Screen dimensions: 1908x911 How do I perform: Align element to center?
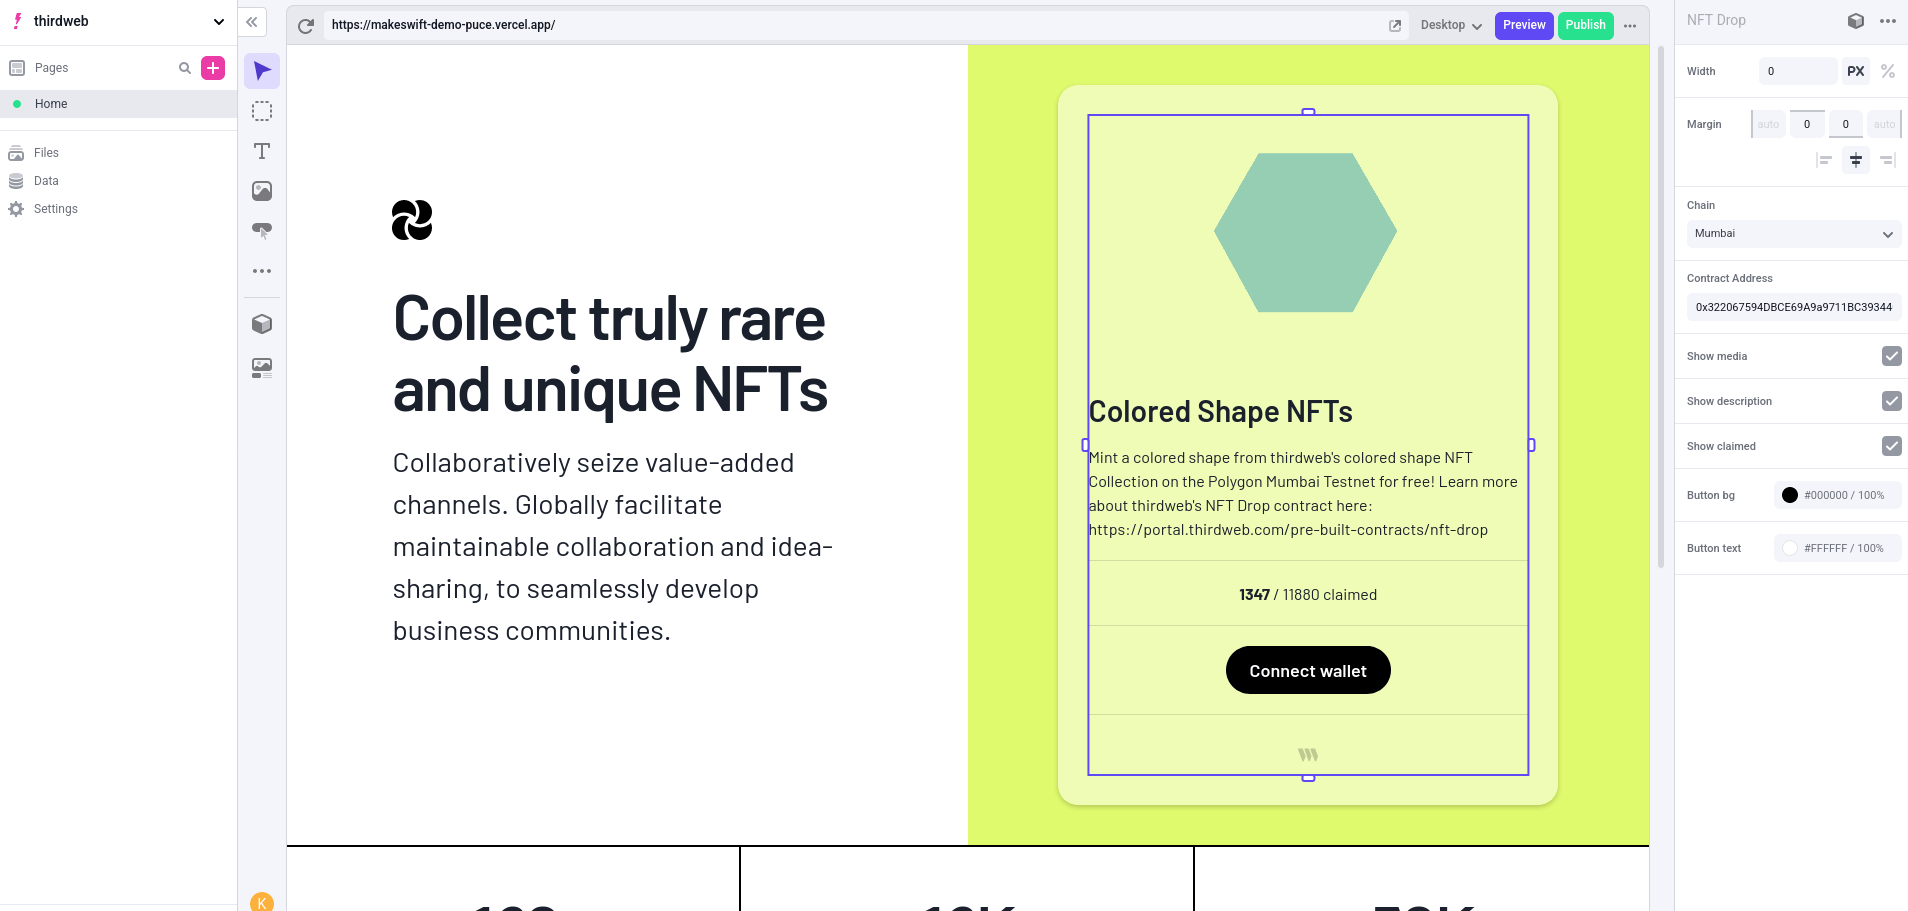tap(1856, 160)
